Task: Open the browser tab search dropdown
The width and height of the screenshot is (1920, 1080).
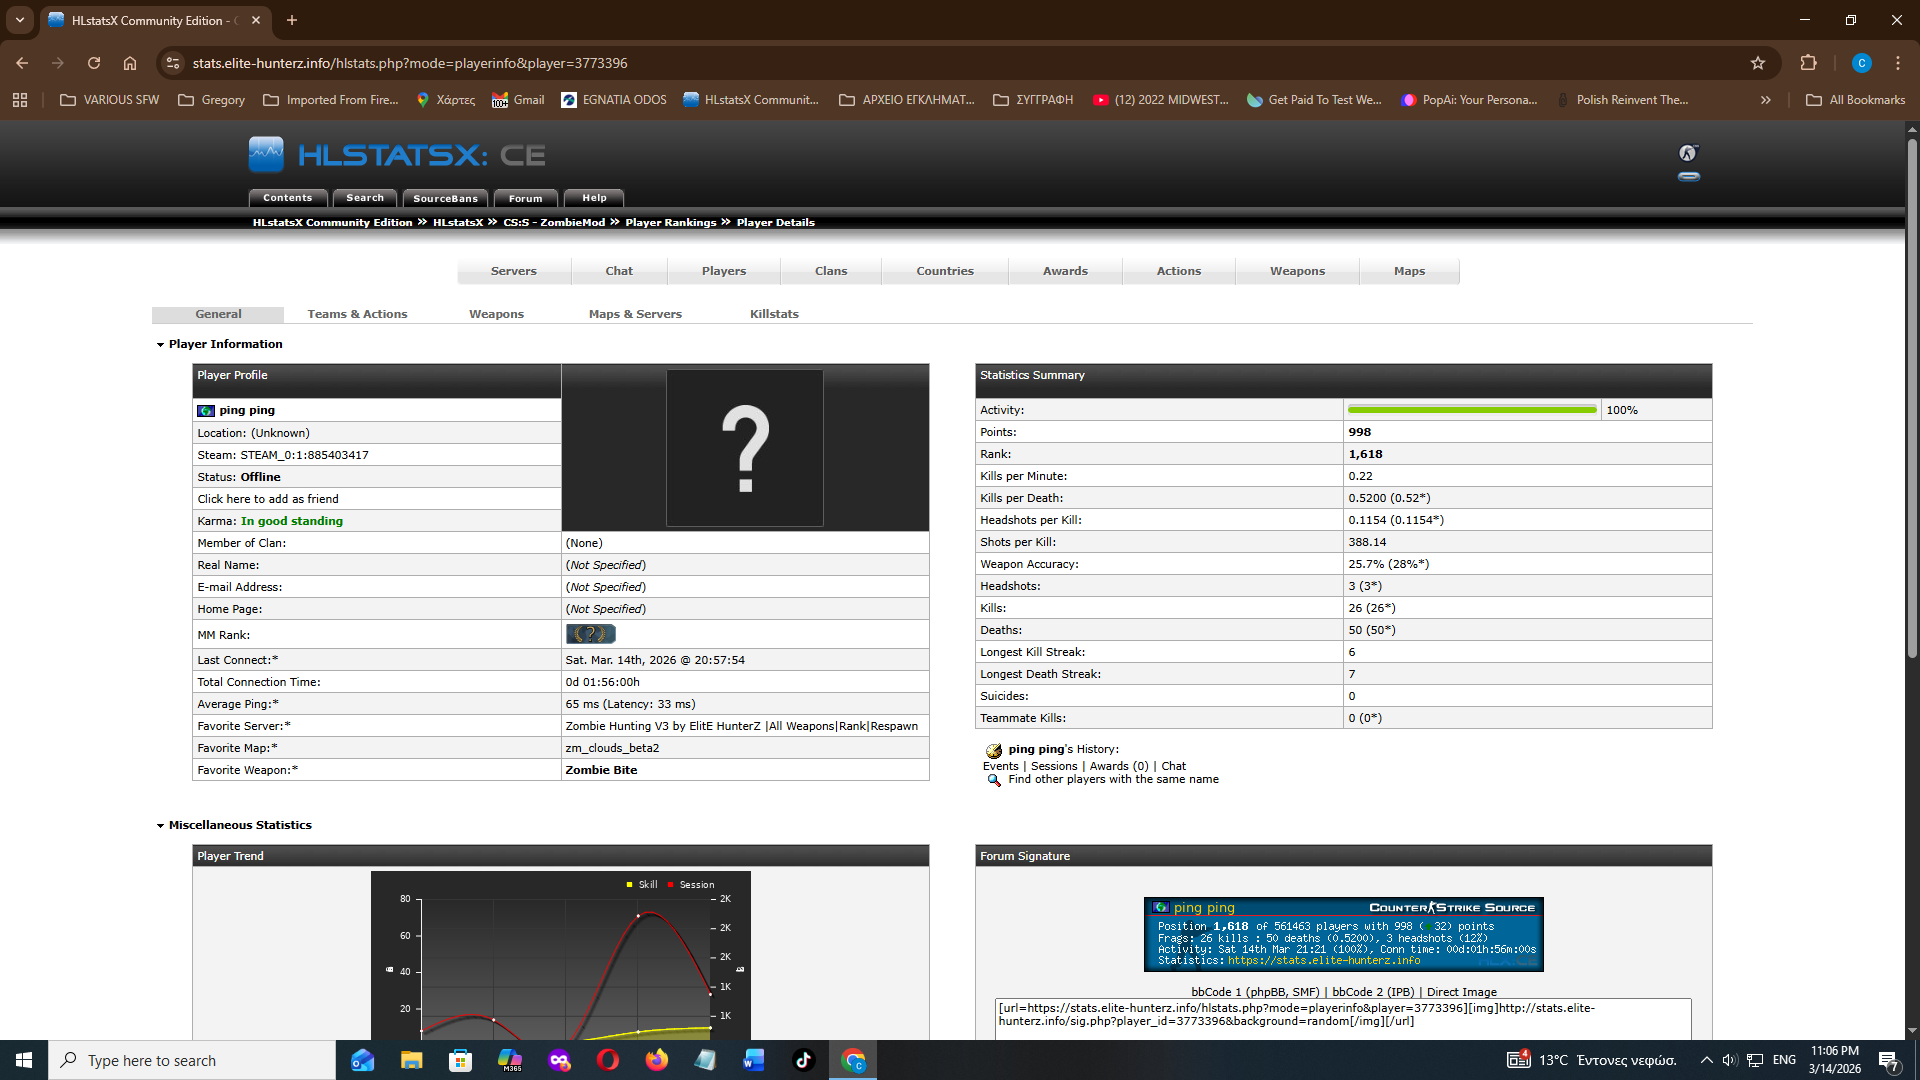Action: point(20,20)
